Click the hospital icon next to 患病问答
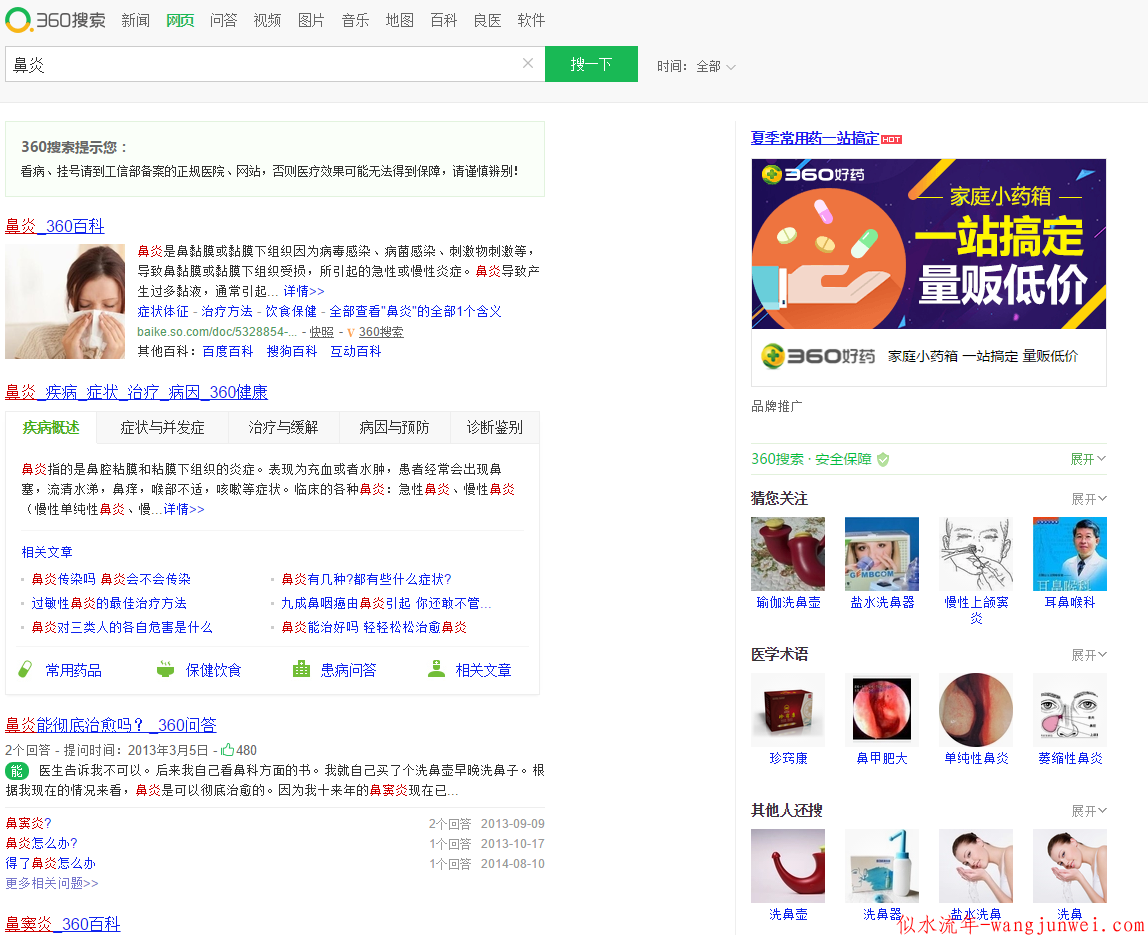This screenshot has width=1148, height=935. click(301, 669)
